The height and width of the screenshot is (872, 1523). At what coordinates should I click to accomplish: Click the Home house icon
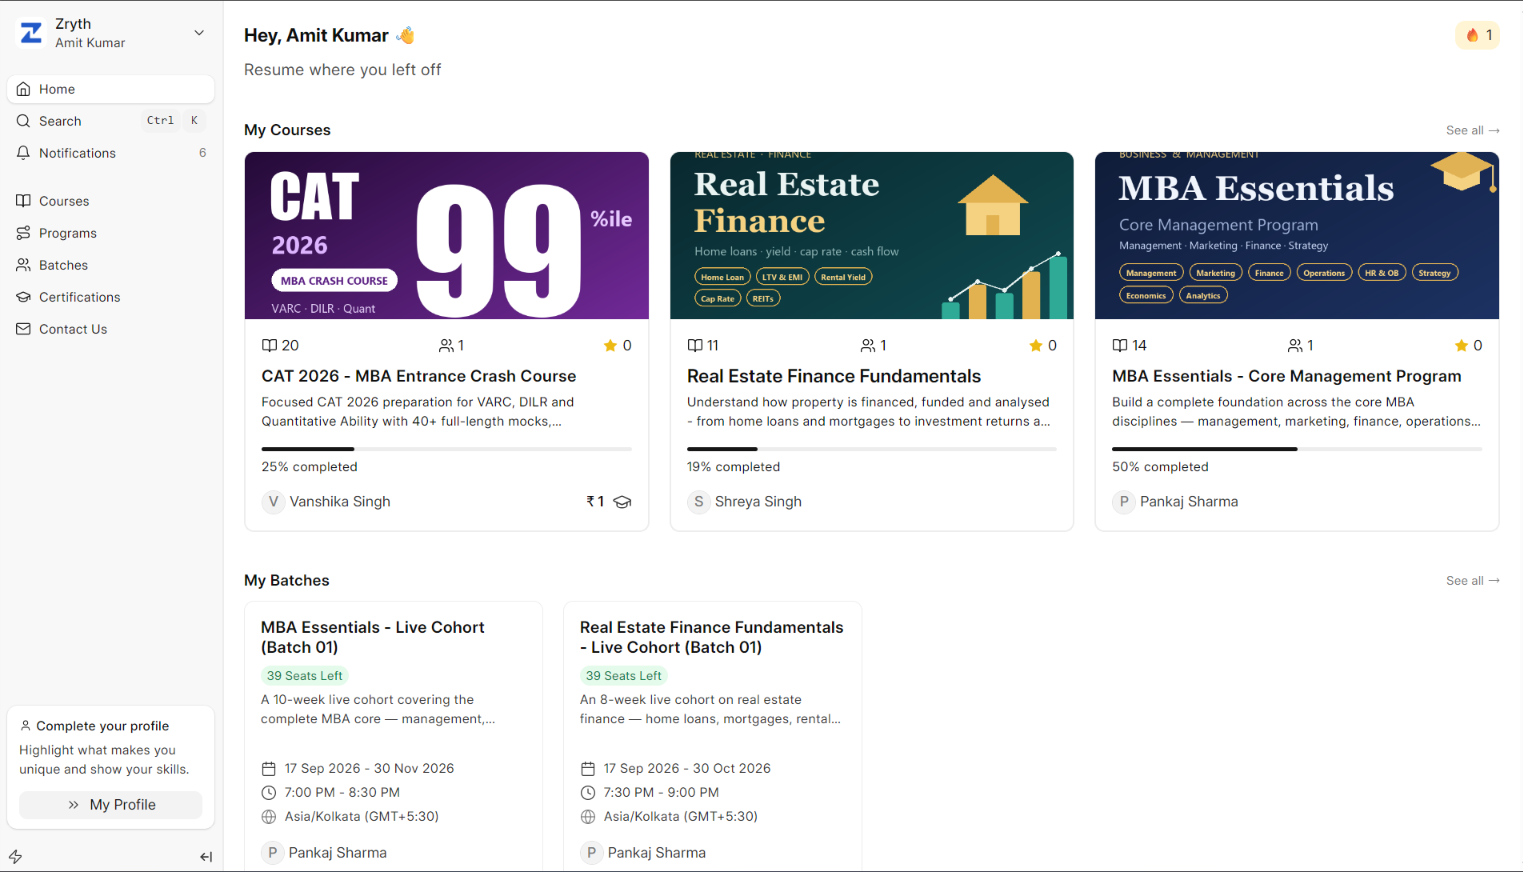coord(23,89)
